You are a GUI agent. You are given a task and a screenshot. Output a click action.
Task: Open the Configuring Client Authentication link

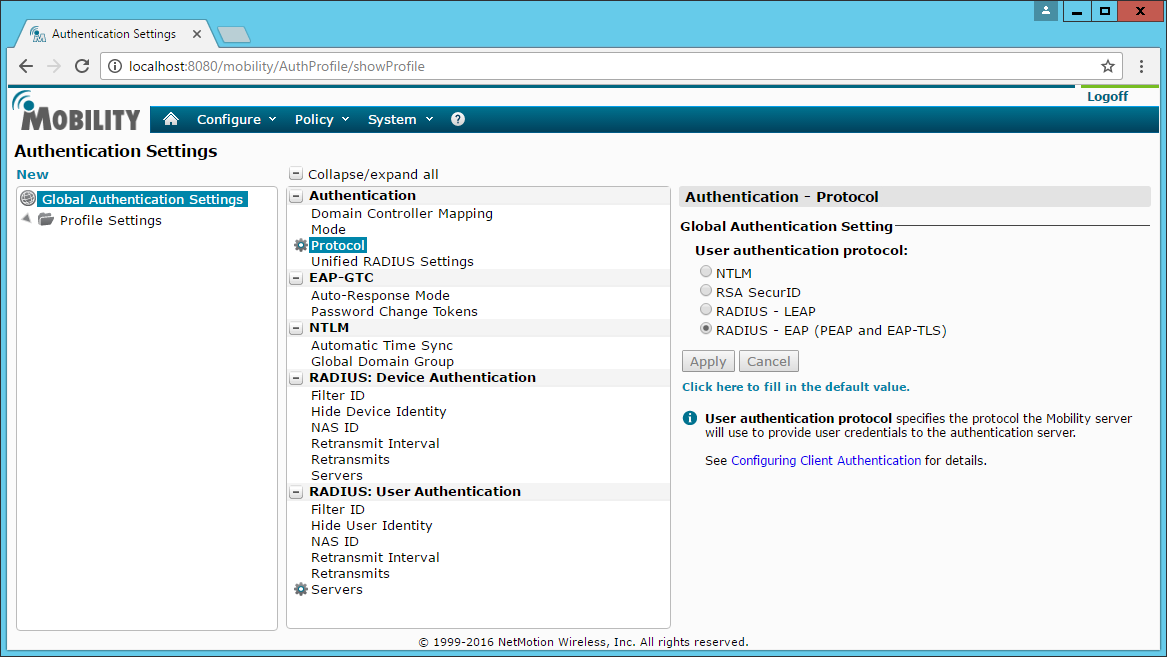tap(826, 461)
